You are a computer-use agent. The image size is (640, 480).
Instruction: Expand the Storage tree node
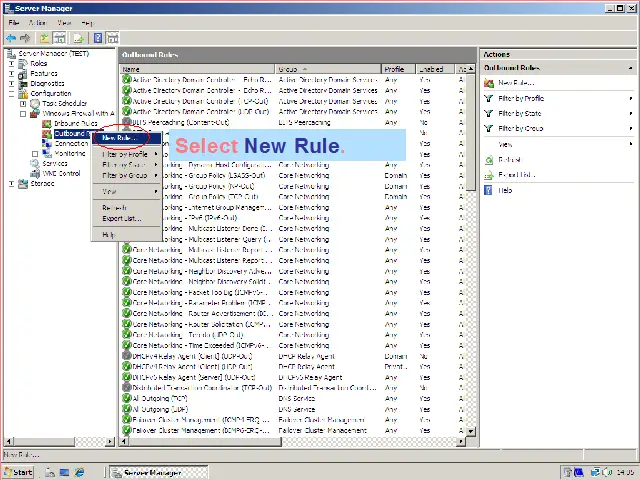(11, 184)
